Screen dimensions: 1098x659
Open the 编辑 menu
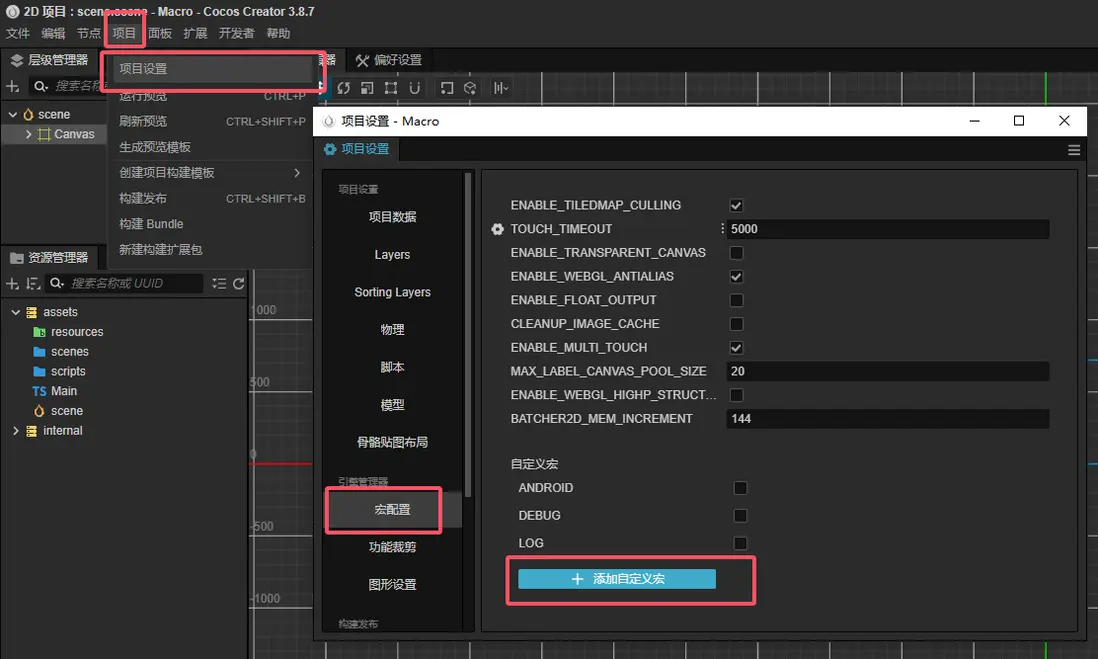point(53,34)
